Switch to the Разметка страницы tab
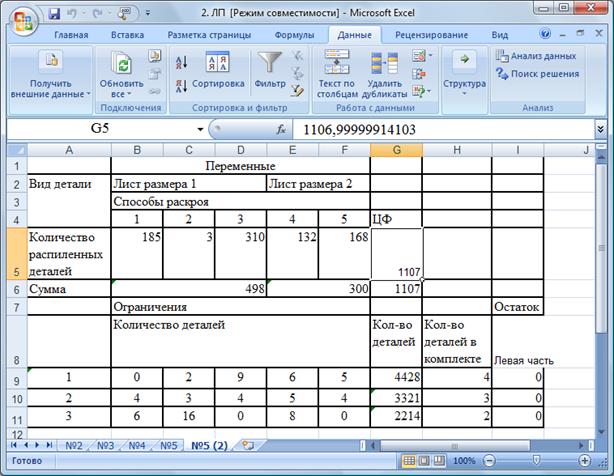 (209, 35)
